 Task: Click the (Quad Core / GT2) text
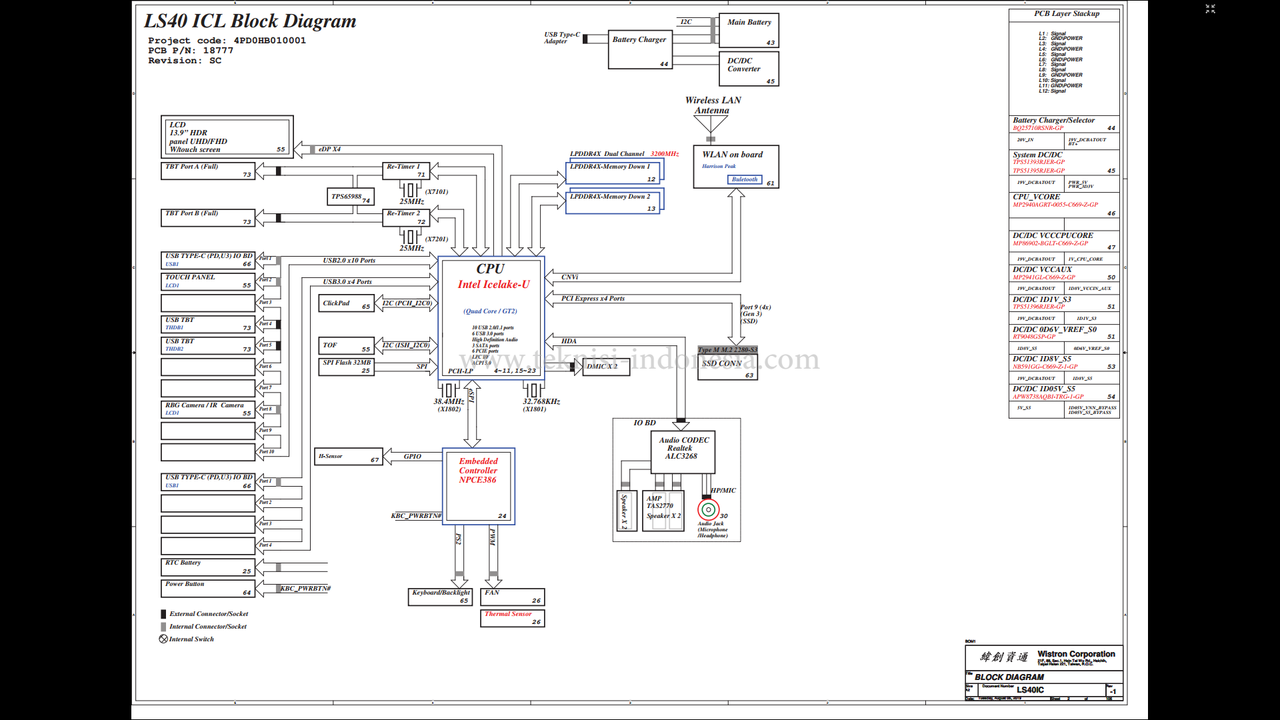[490, 311]
